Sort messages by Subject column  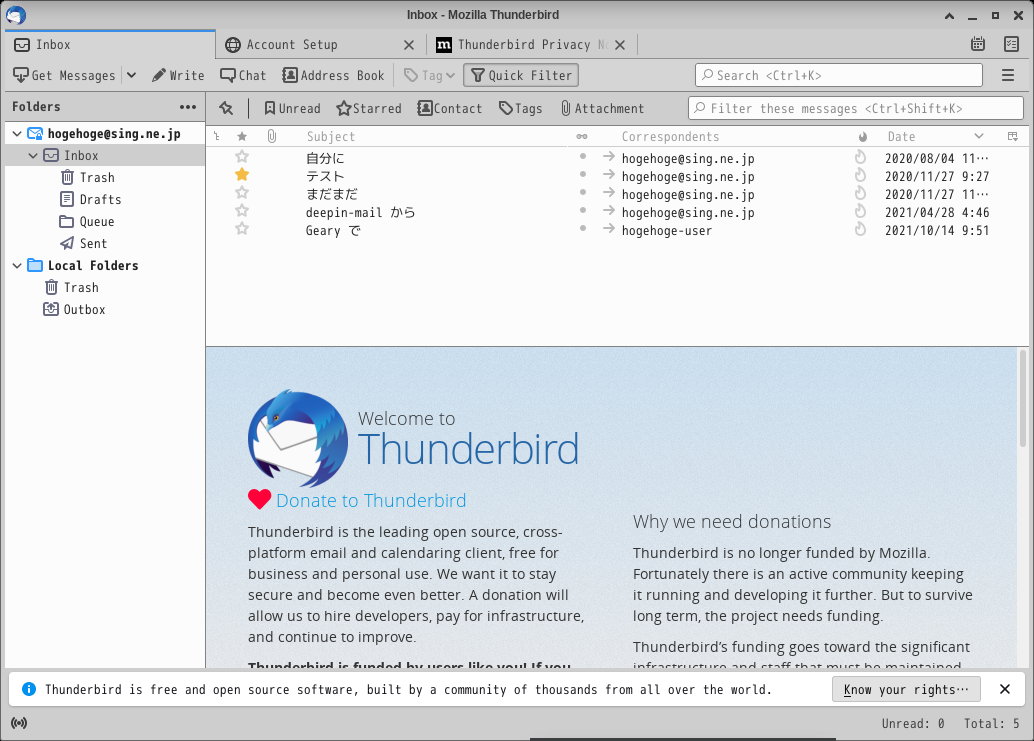[331, 136]
